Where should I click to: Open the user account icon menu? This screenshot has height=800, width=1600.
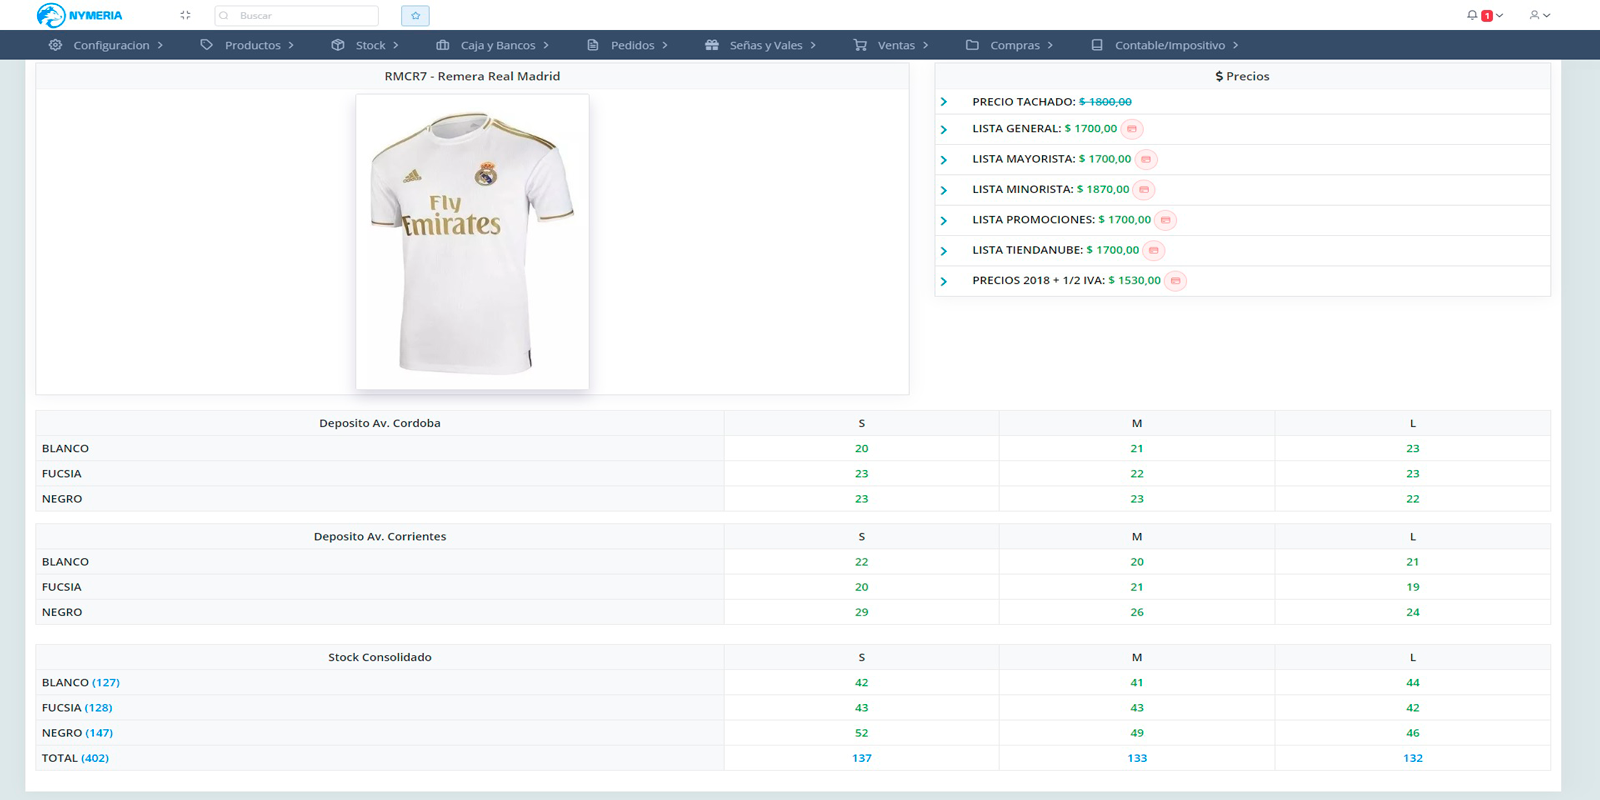tap(1539, 15)
